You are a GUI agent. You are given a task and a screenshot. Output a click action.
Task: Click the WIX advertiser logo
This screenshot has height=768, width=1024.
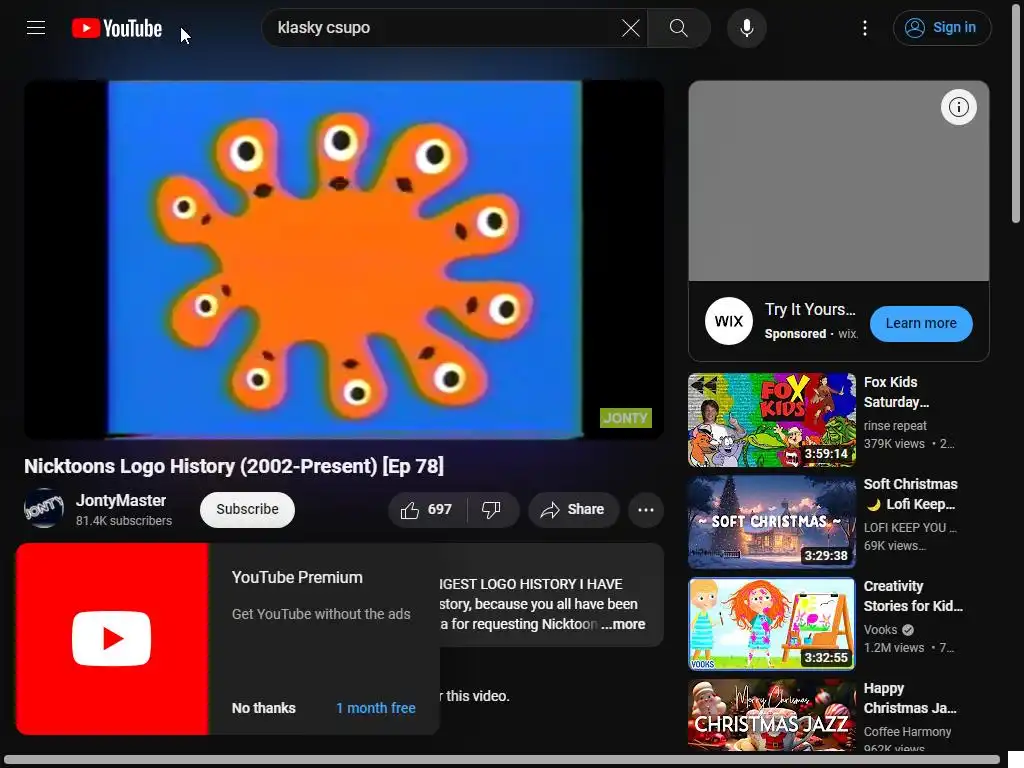pos(729,321)
